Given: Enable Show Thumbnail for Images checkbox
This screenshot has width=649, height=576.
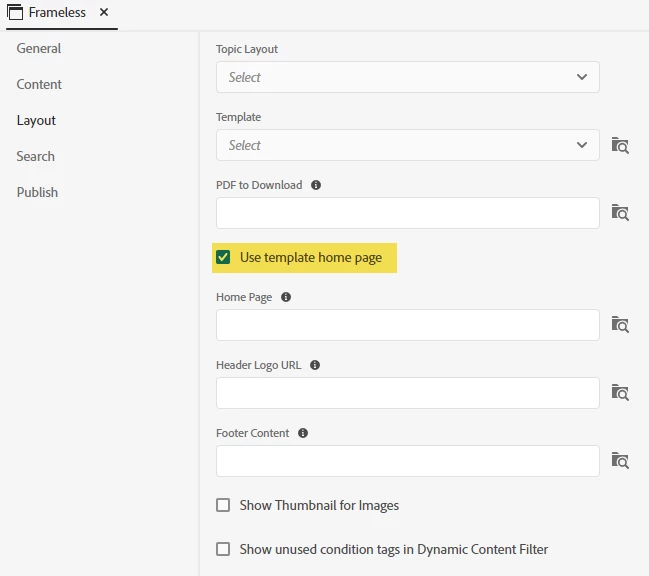Looking at the screenshot, I should [223, 505].
